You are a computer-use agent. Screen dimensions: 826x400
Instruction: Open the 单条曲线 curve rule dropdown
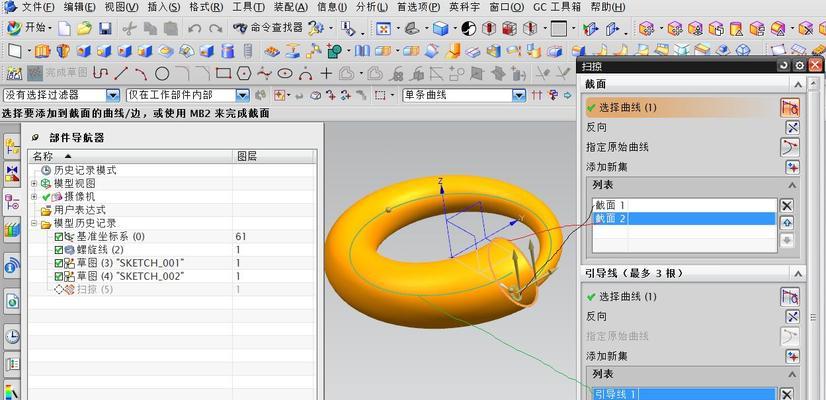click(x=519, y=95)
